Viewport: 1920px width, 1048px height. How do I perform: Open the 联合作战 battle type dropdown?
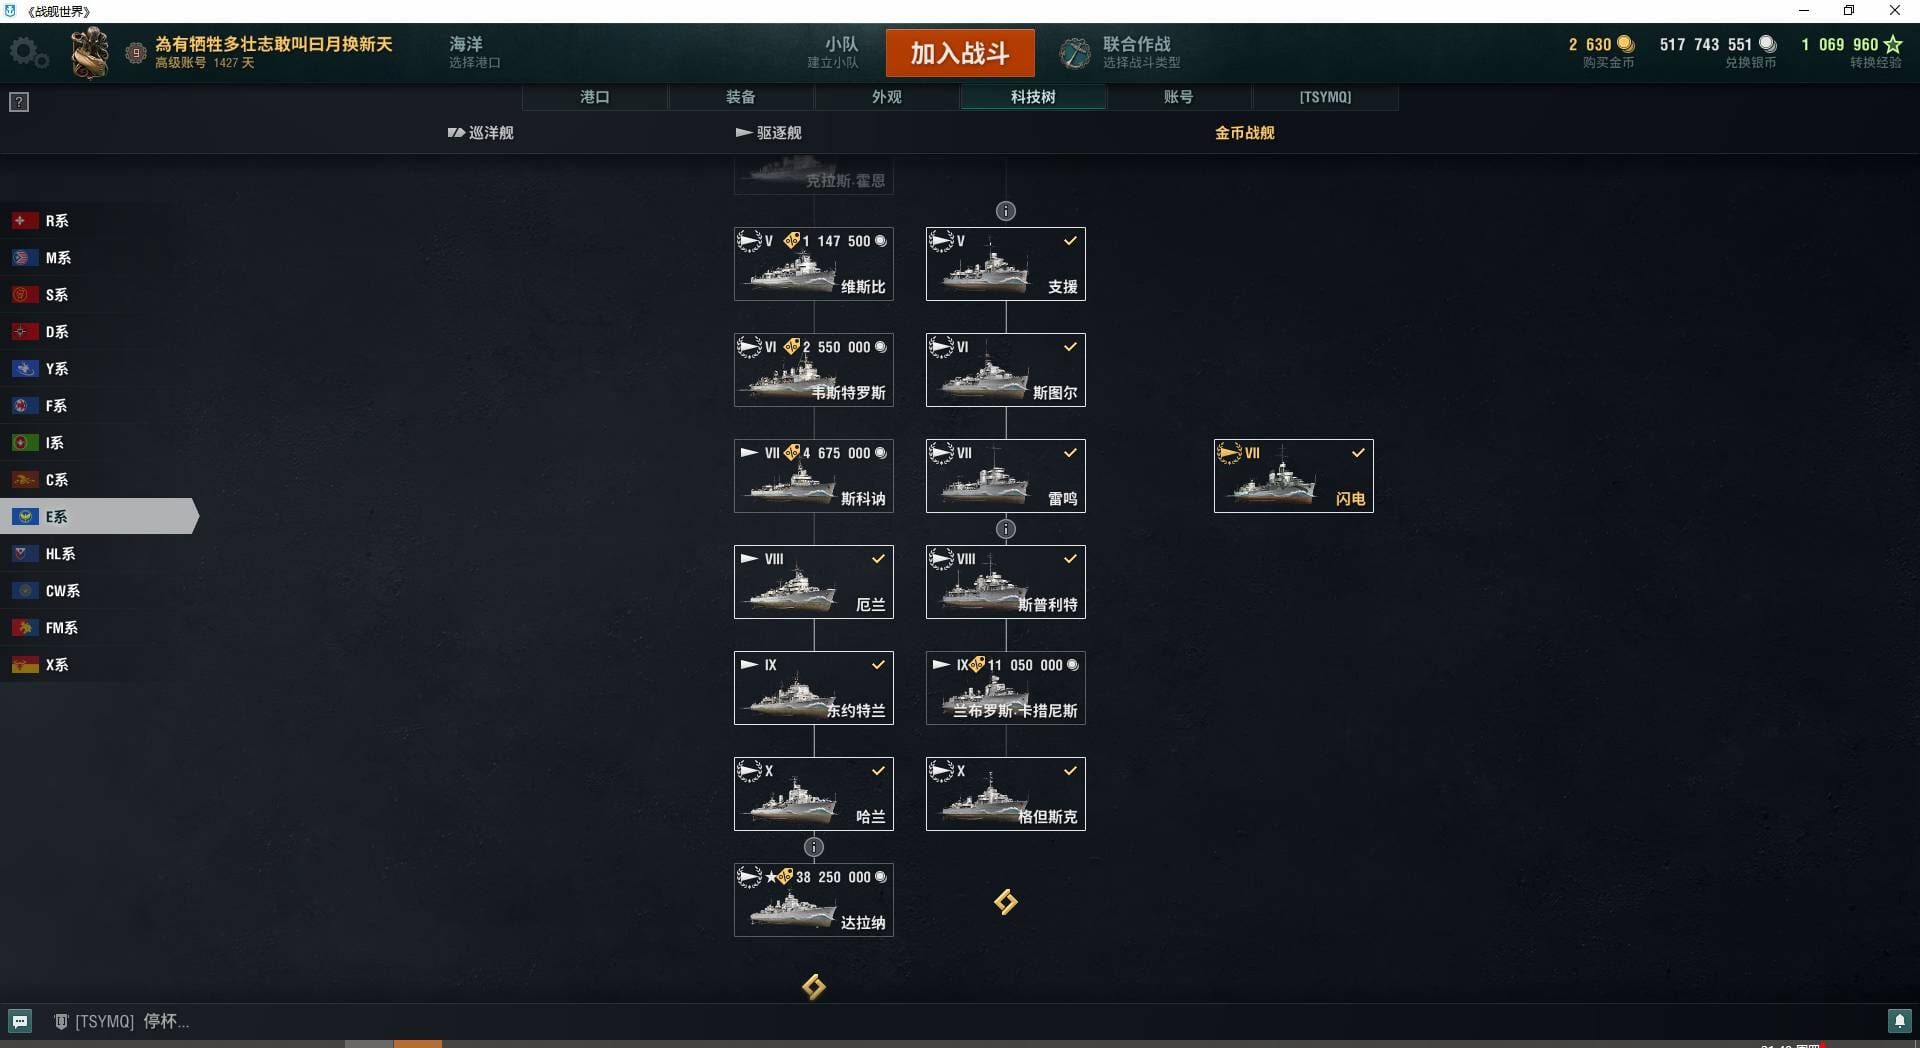click(1140, 52)
